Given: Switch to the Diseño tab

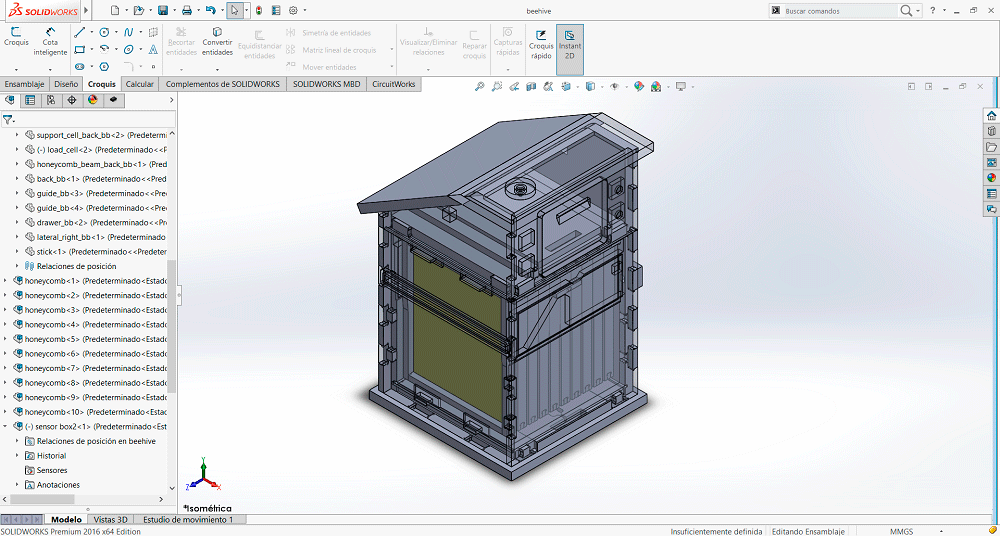Looking at the screenshot, I should (x=66, y=84).
